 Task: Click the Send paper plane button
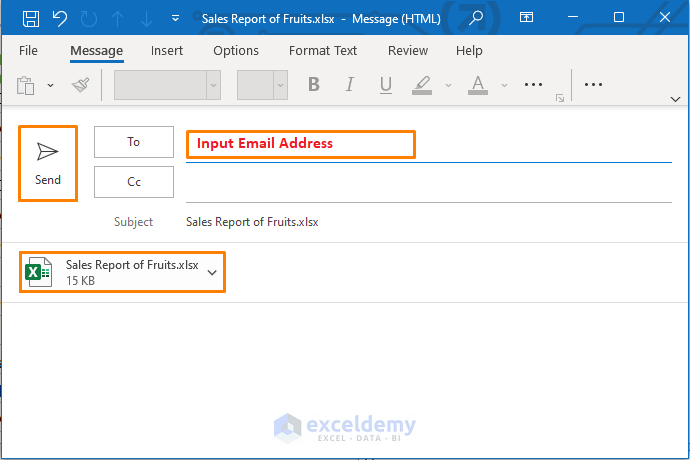(48, 162)
